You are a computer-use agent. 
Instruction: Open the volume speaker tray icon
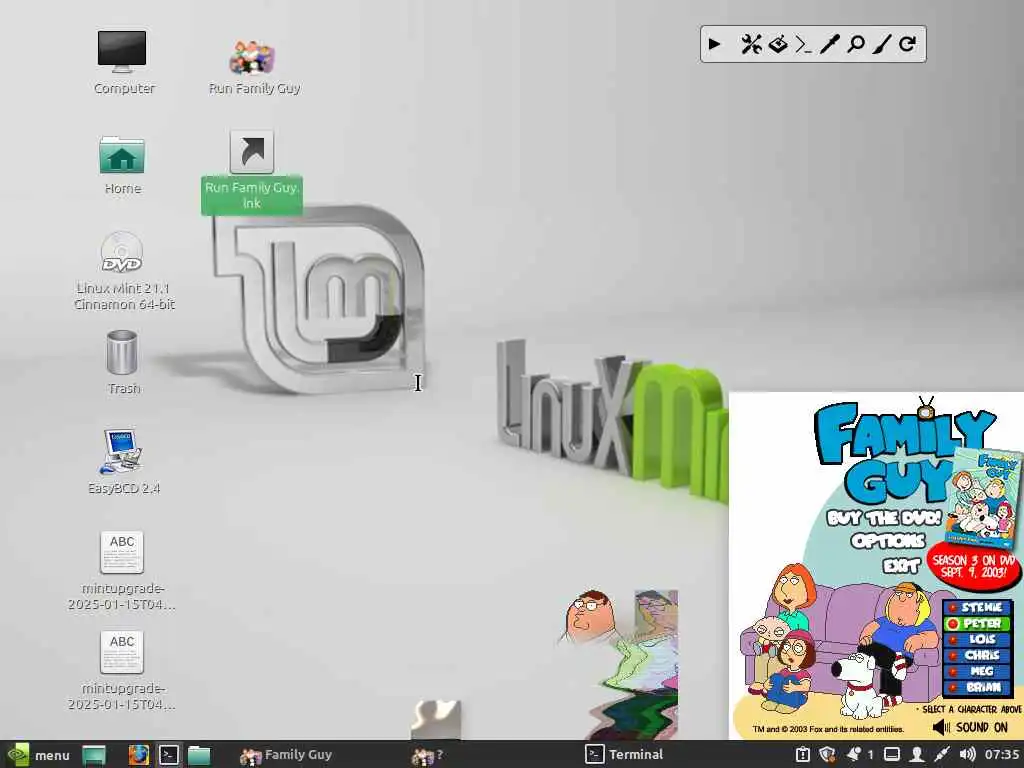pos(967,754)
